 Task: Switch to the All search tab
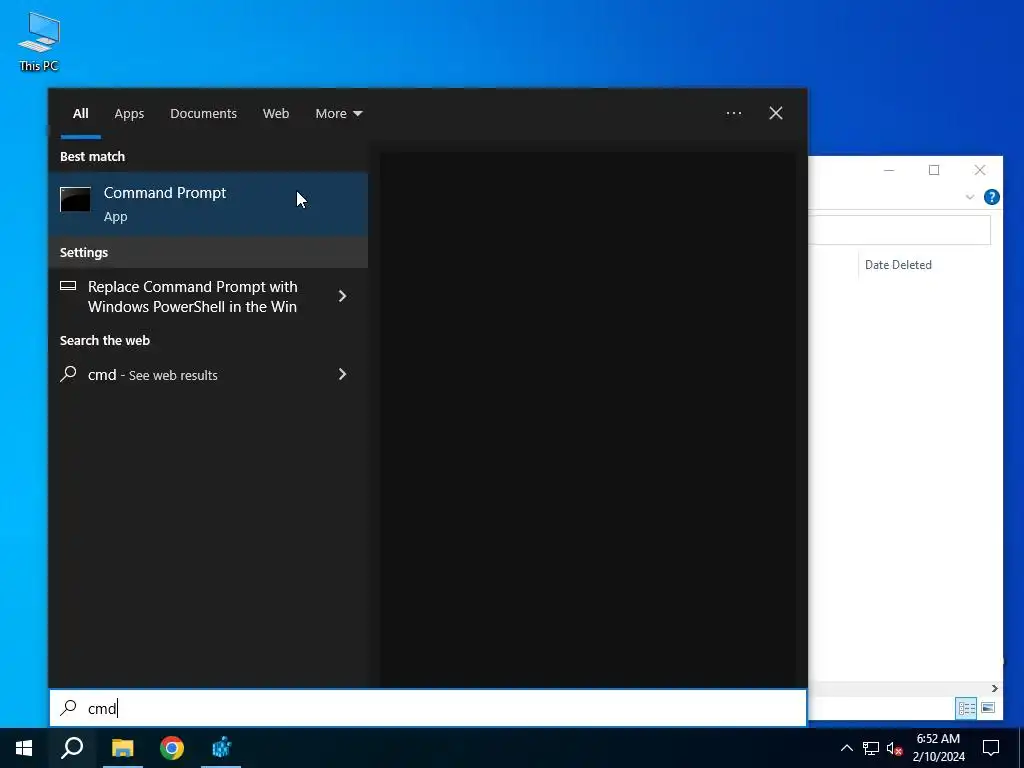click(x=80, y=114)
